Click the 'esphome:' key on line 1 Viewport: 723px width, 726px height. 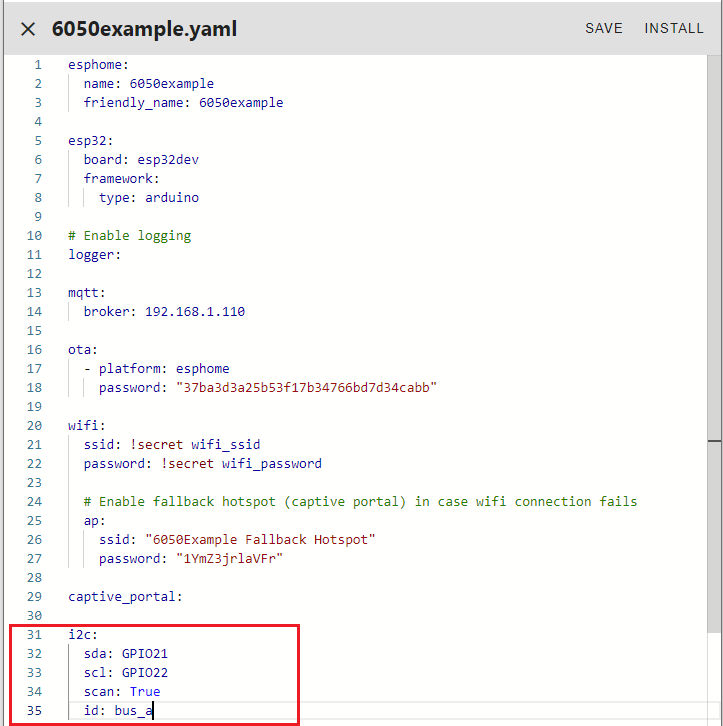tap(98, 64)
